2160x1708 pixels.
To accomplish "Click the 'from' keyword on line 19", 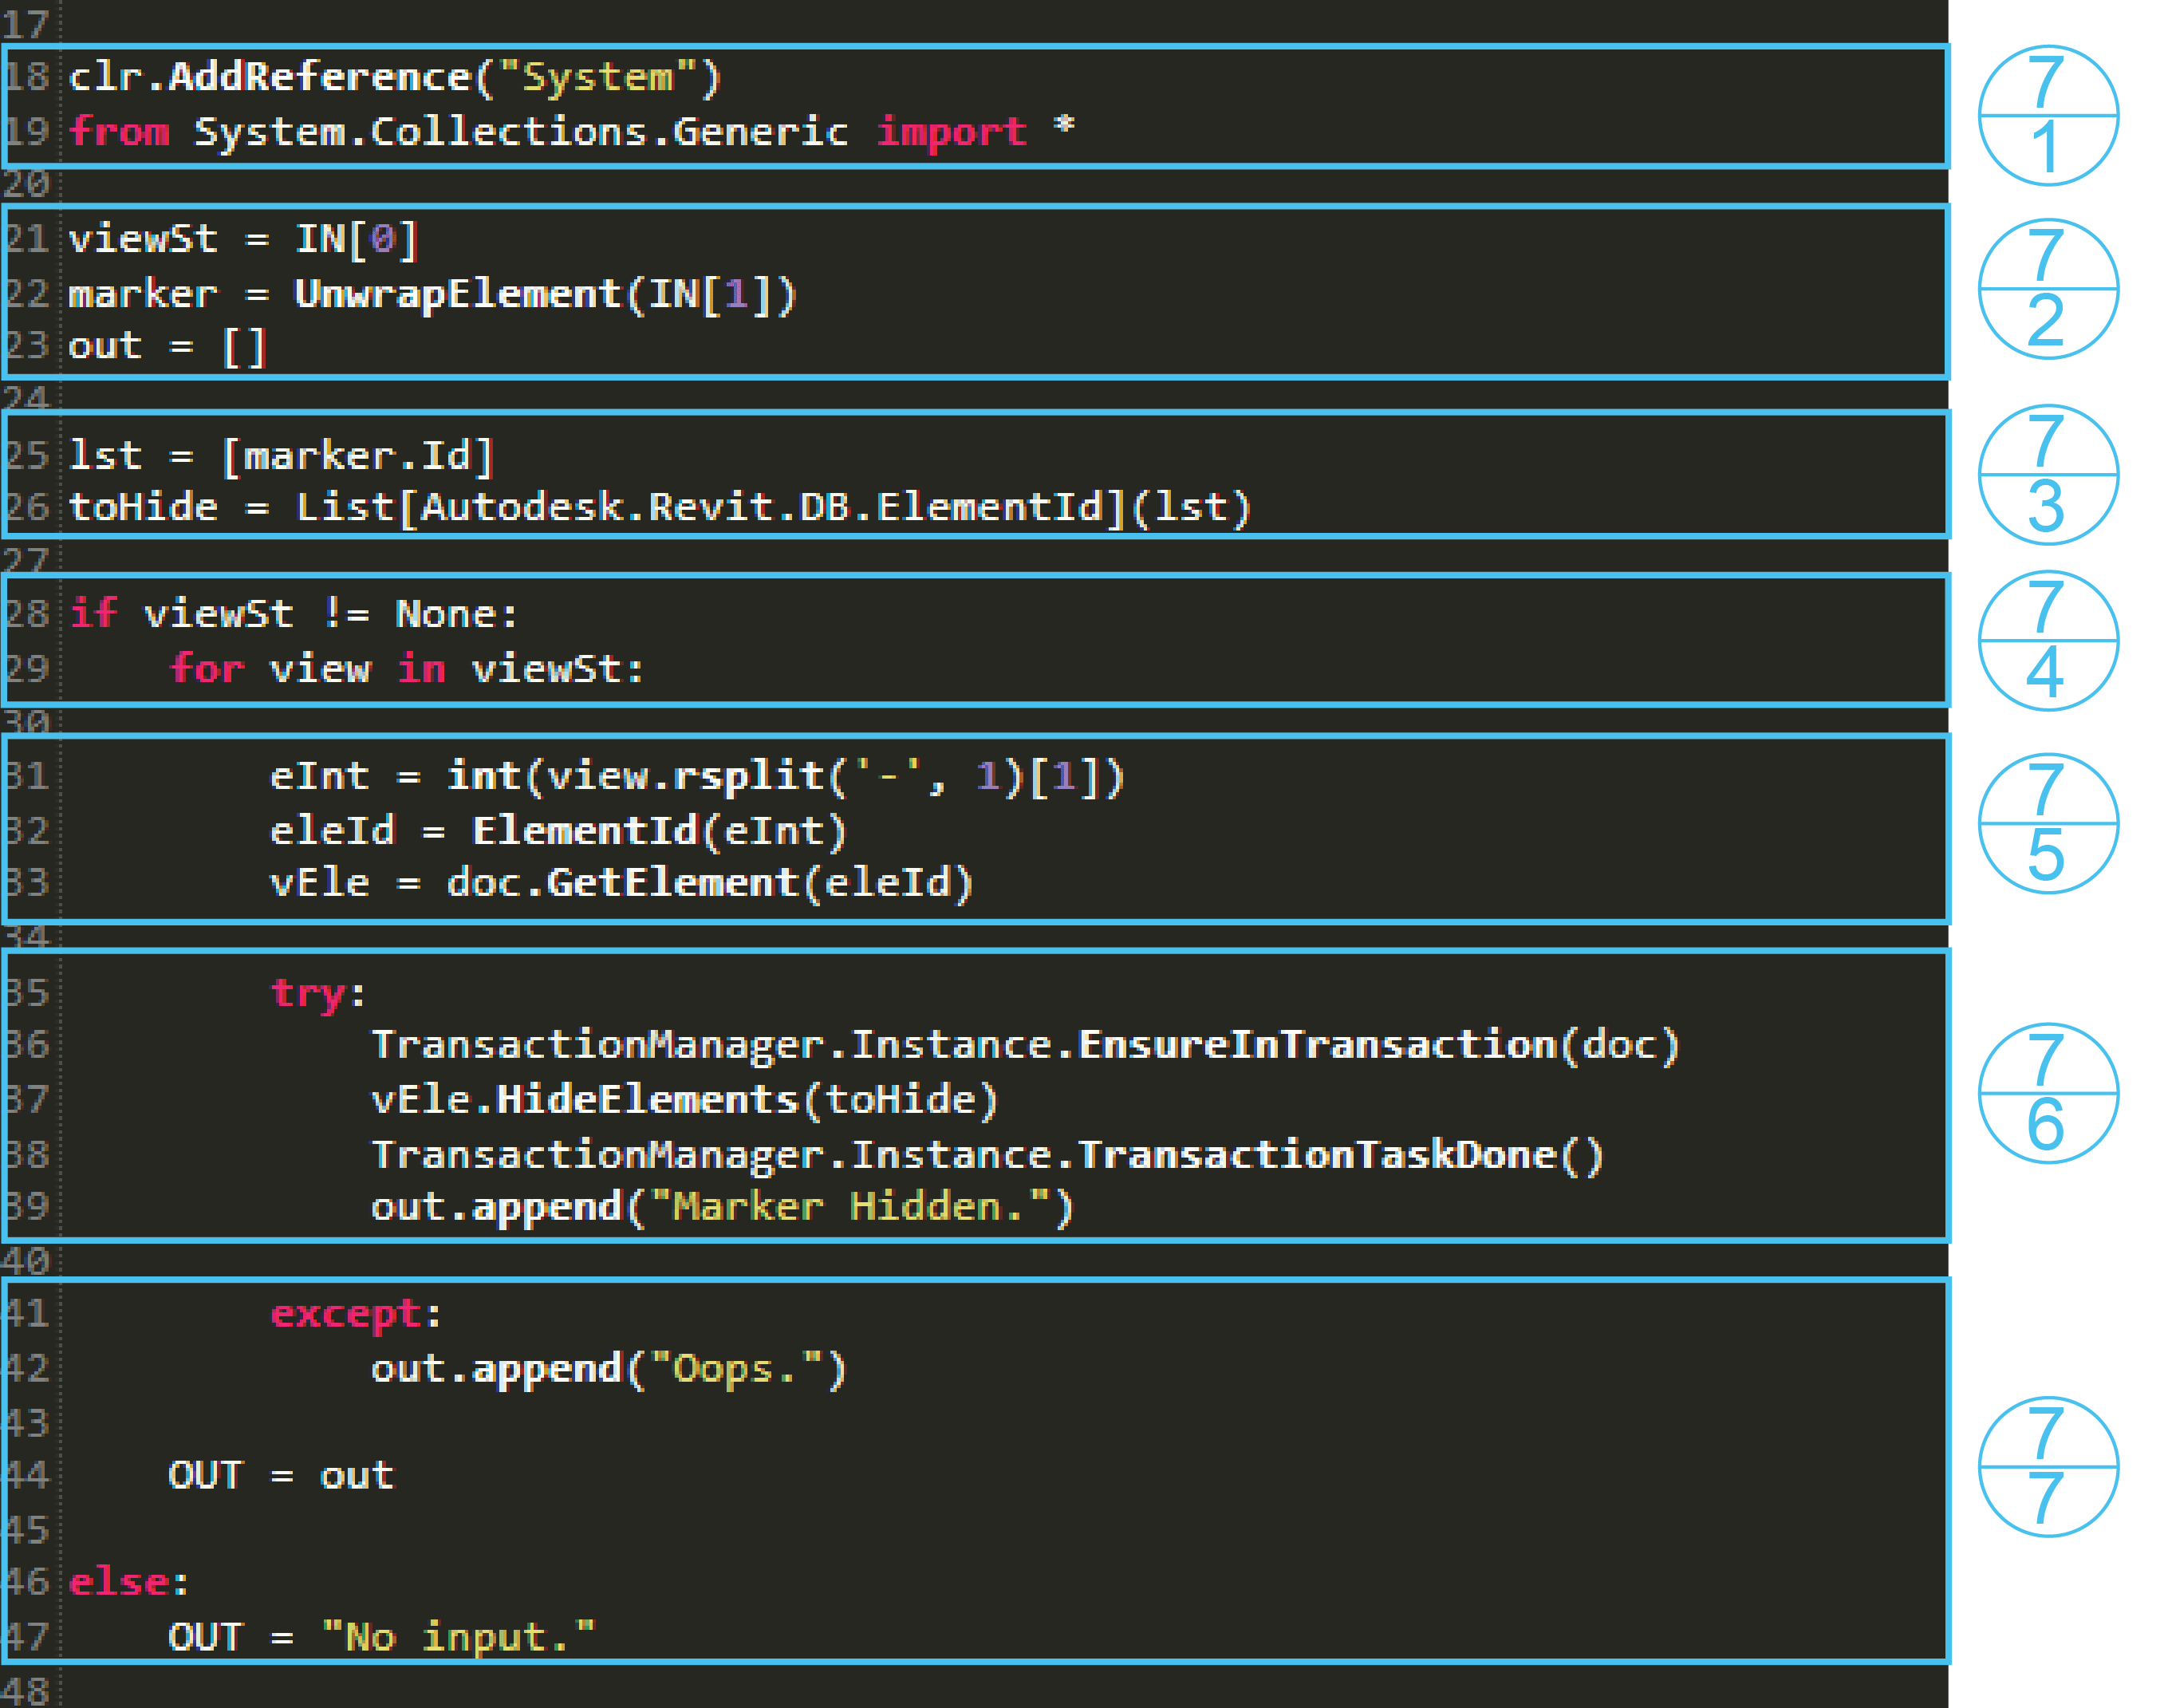I will point(119,131).
